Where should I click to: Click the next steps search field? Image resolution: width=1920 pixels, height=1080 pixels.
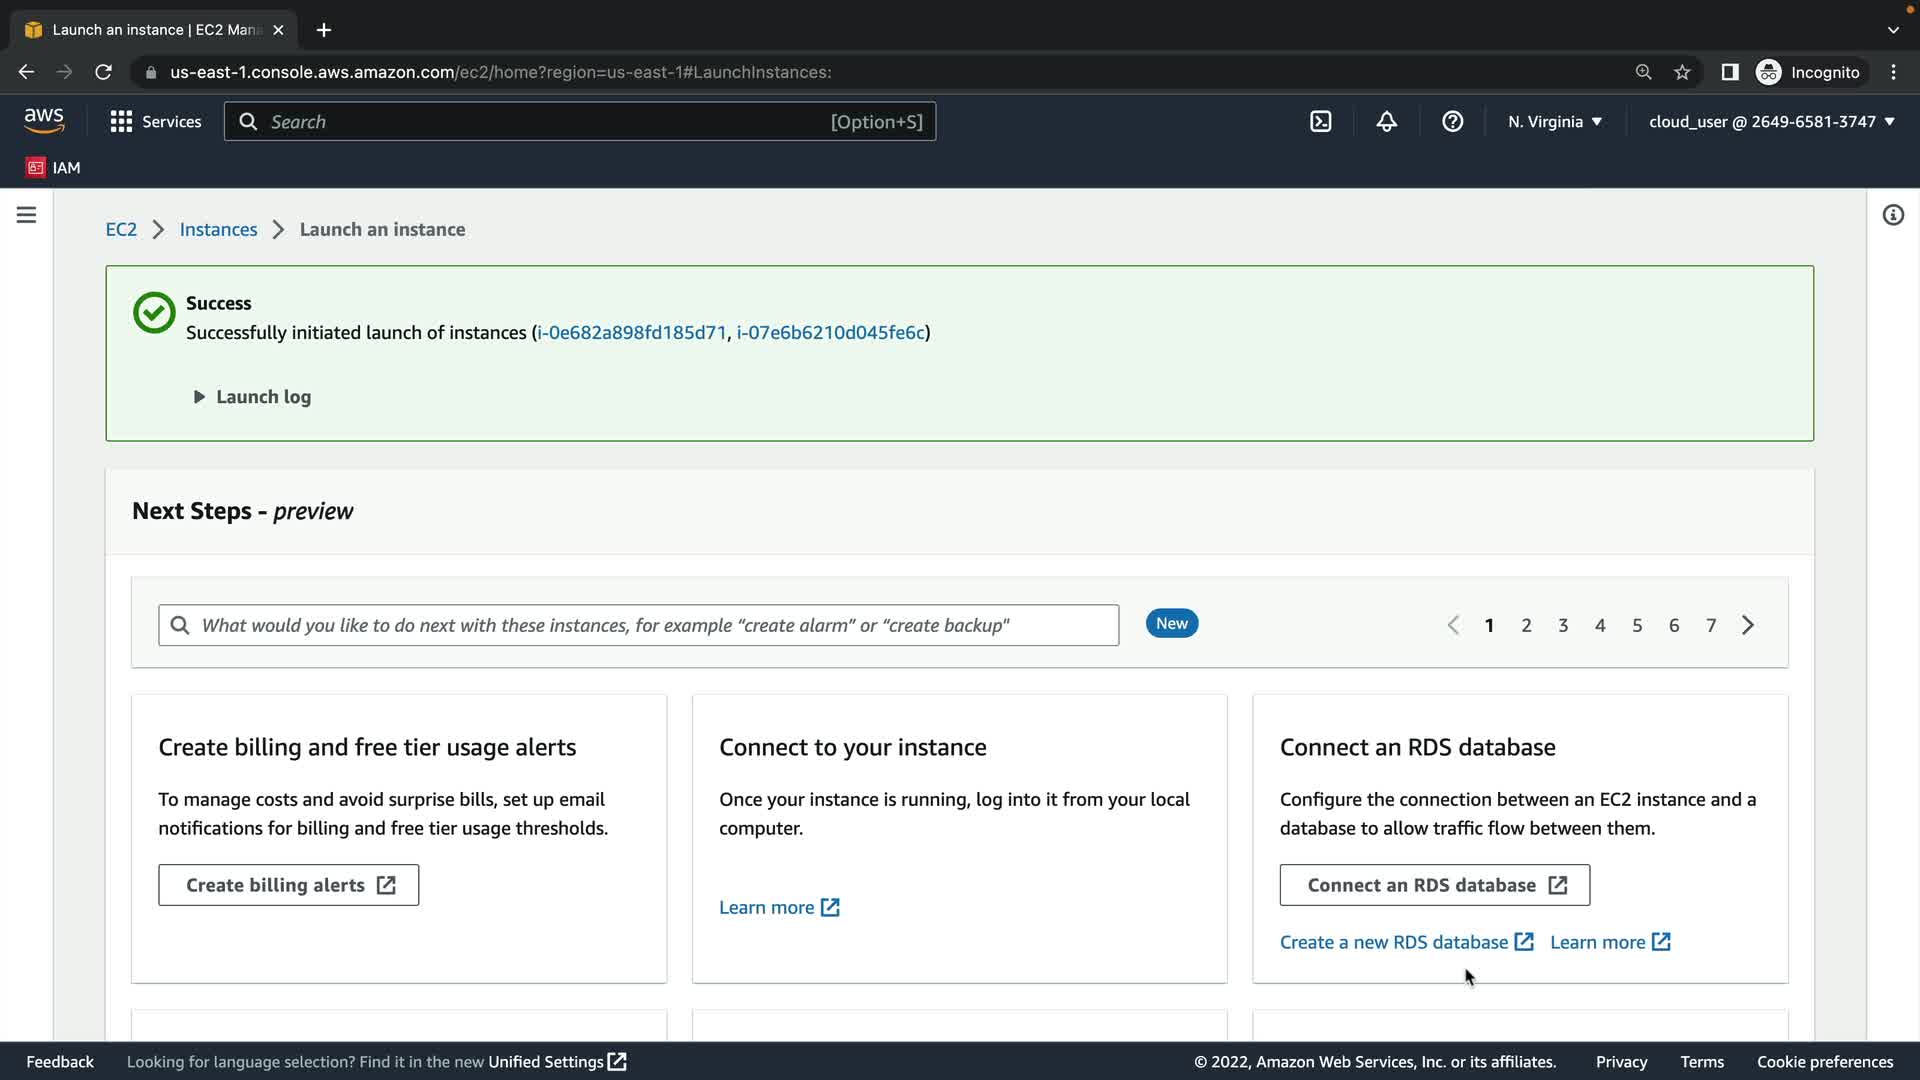click(638, 626)
